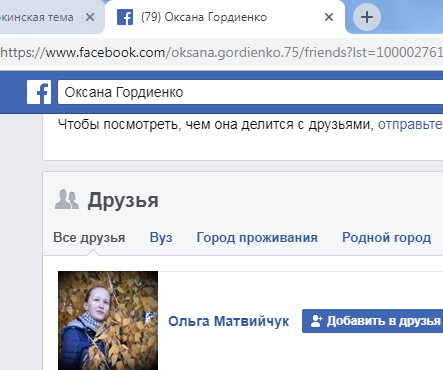This screenshot has width=443, height=370.
Task: Select the (79) Оксана Гордиенко browser tab
Action: (x=225, y=17)
